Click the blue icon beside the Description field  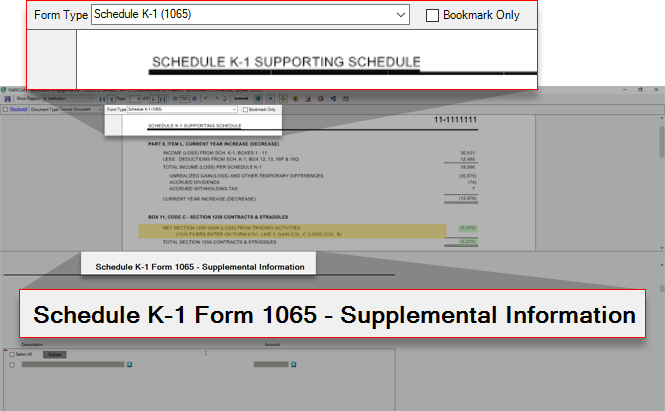click(x=129, y=364)
